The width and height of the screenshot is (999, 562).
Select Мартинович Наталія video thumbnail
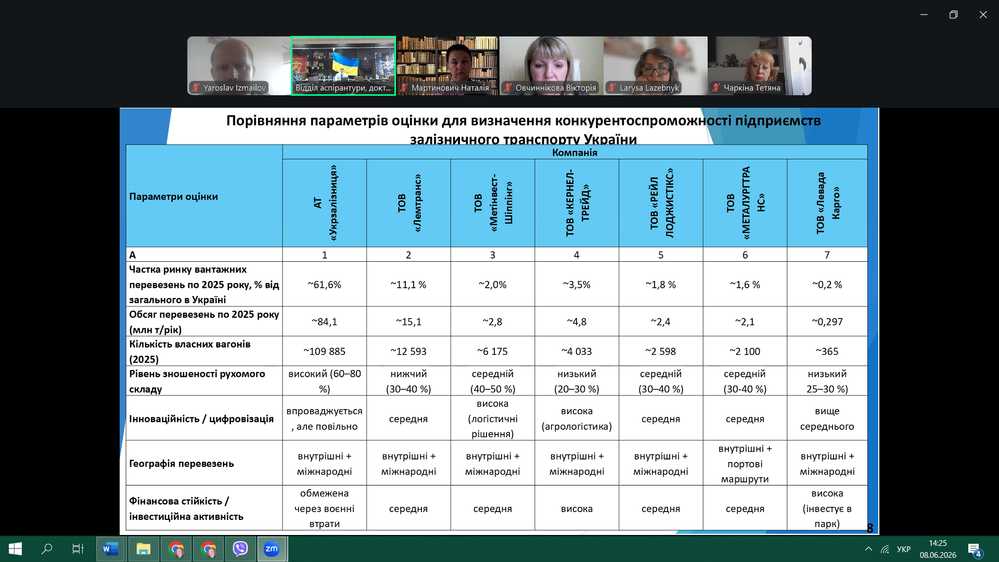coord(447,66)
